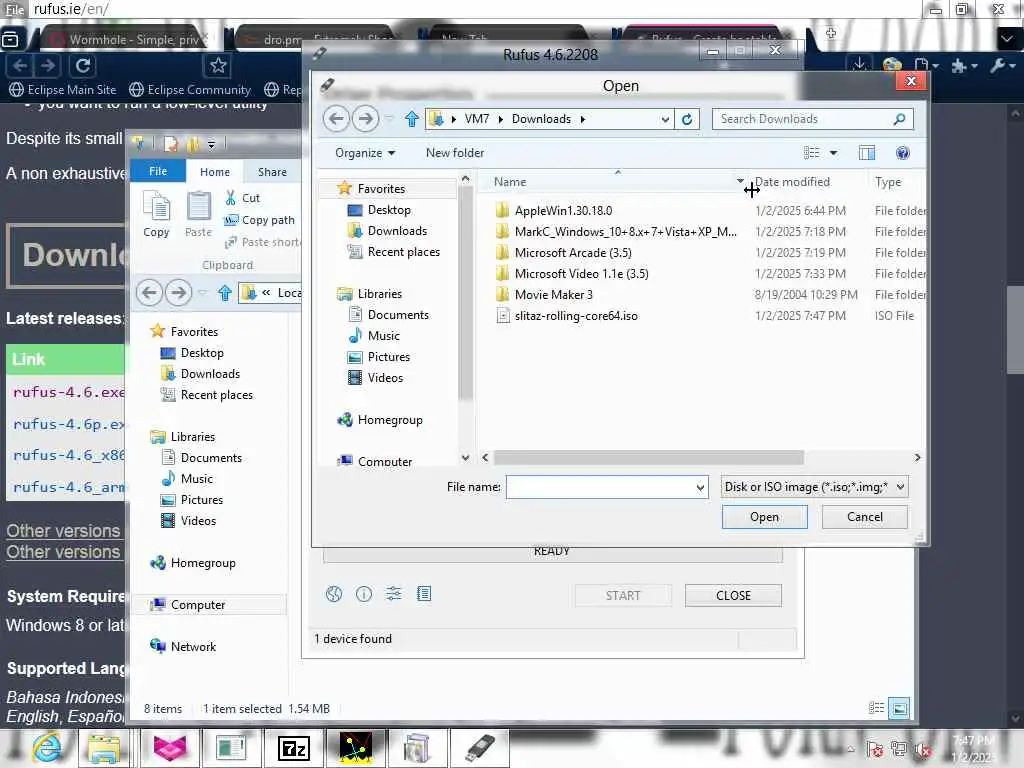1024x768 pixels.
Task: Select Microsoft Video 1.1e (3.5) folder
Action: pyautogui.click(x=581, y=274)
